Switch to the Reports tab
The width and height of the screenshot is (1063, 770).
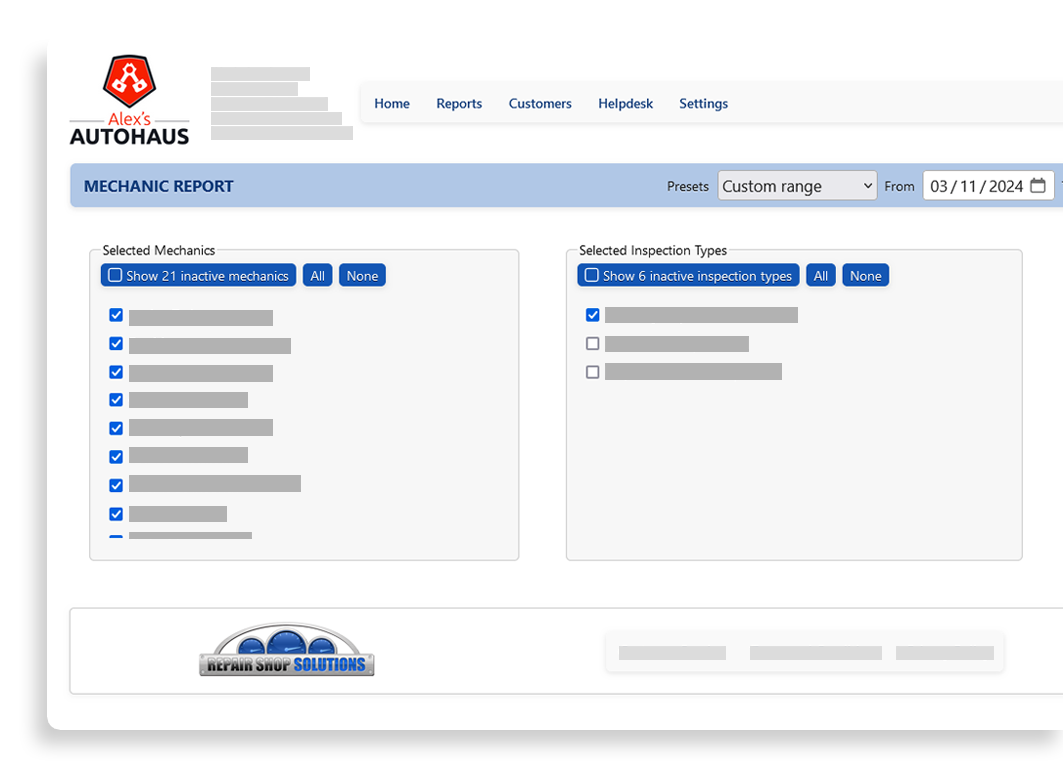coord(459,103)
